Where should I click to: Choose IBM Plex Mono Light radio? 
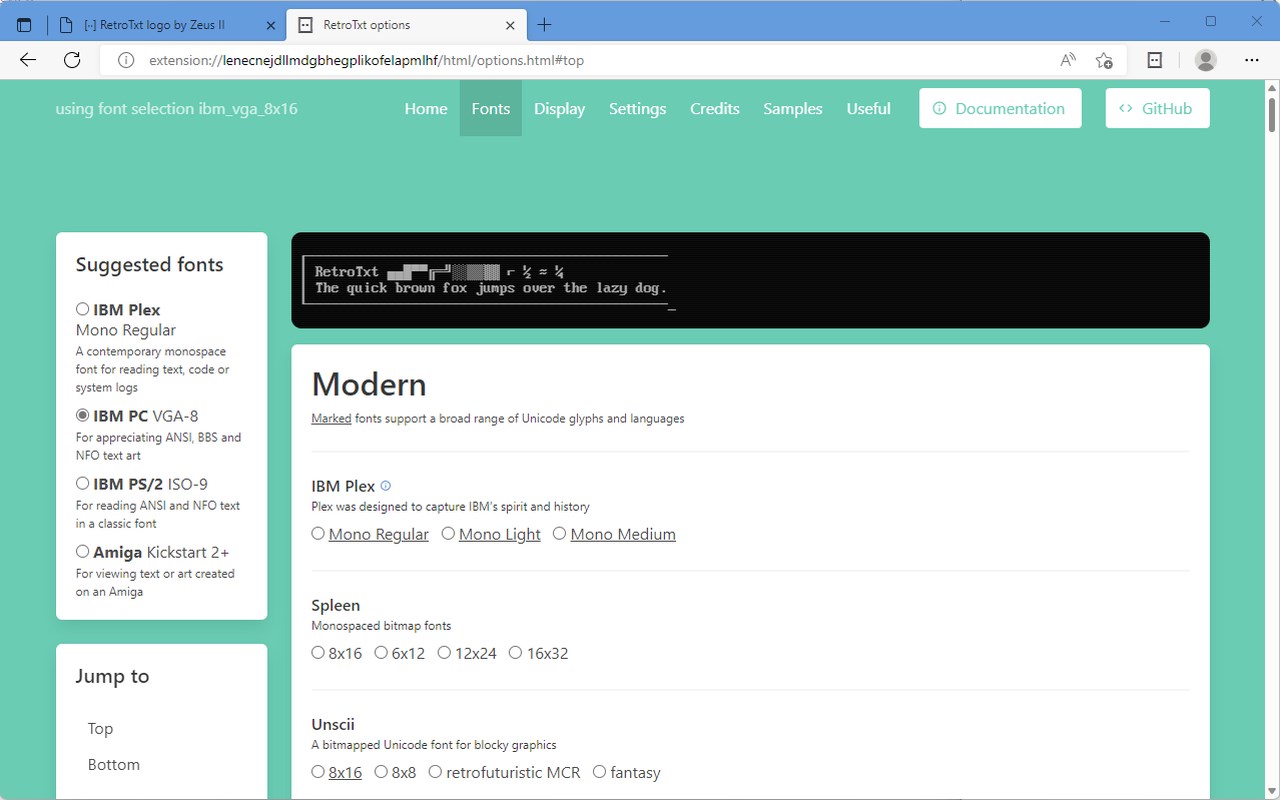coord(448,534)
